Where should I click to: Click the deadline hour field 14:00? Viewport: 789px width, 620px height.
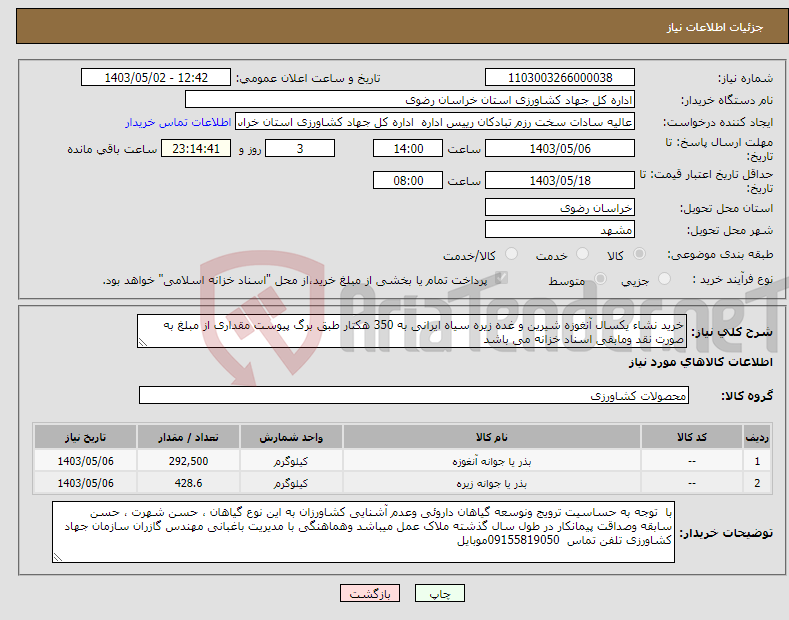tap(408, 148)
